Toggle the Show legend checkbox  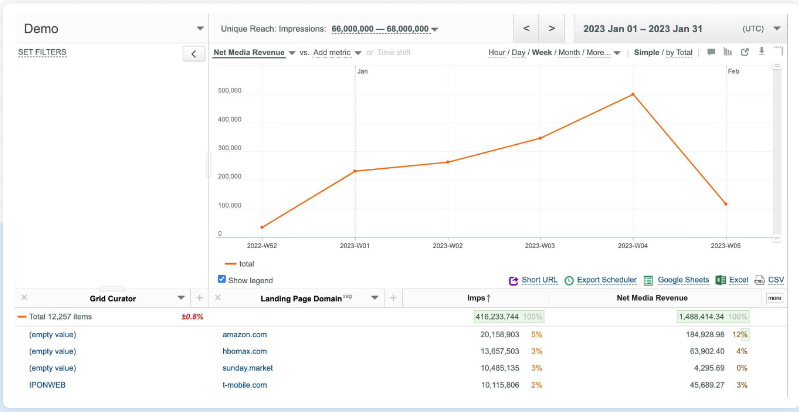(x=222, y=280)
